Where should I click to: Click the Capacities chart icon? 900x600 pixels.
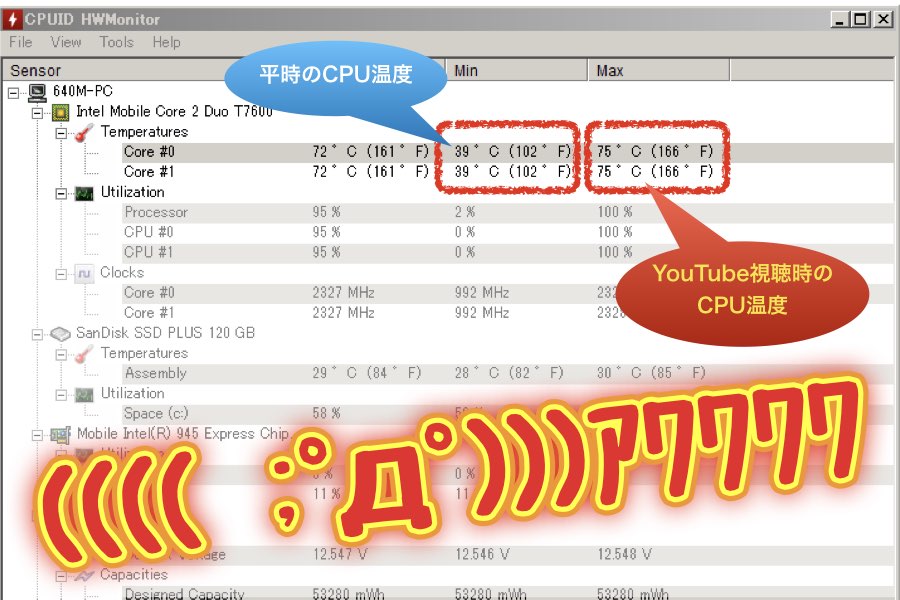[84, 575]
